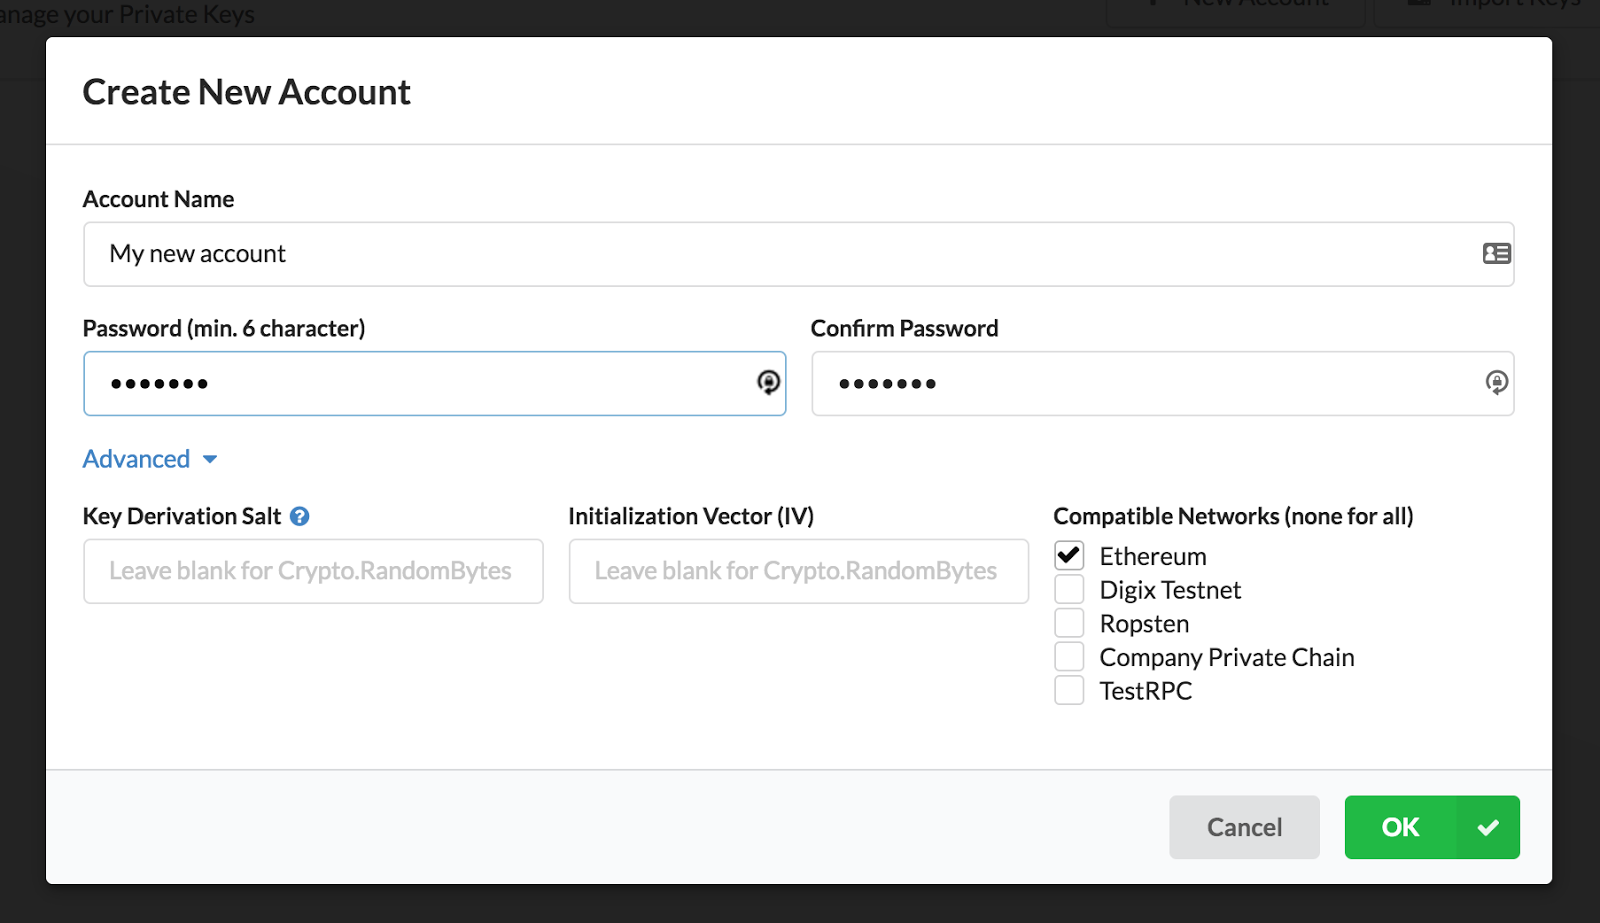Uncheck the Ethereum network checkbox
This screenshot has width=1600, height=923.
pos(1069,555)
